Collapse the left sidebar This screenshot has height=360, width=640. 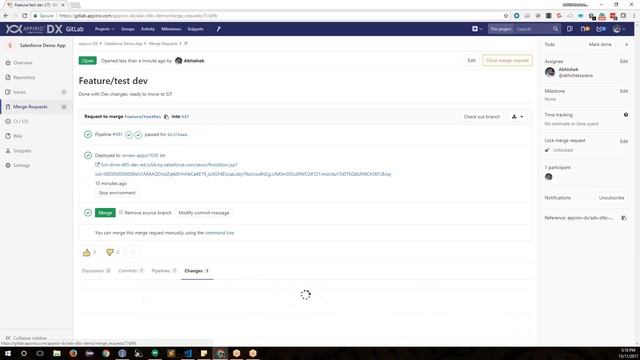pos(26,338)
